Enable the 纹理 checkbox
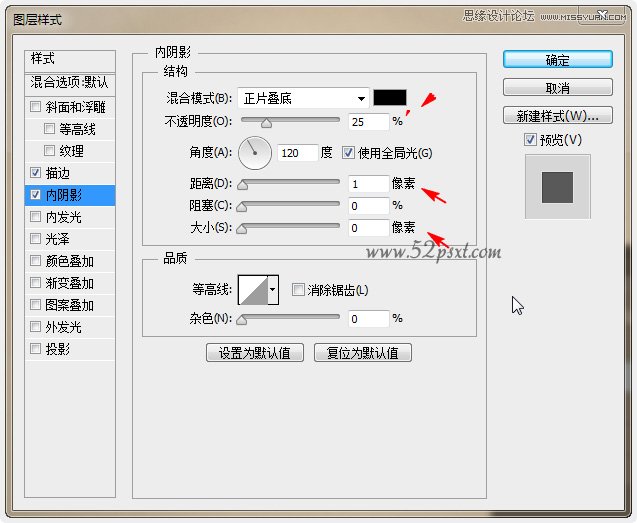 (49, 151)
